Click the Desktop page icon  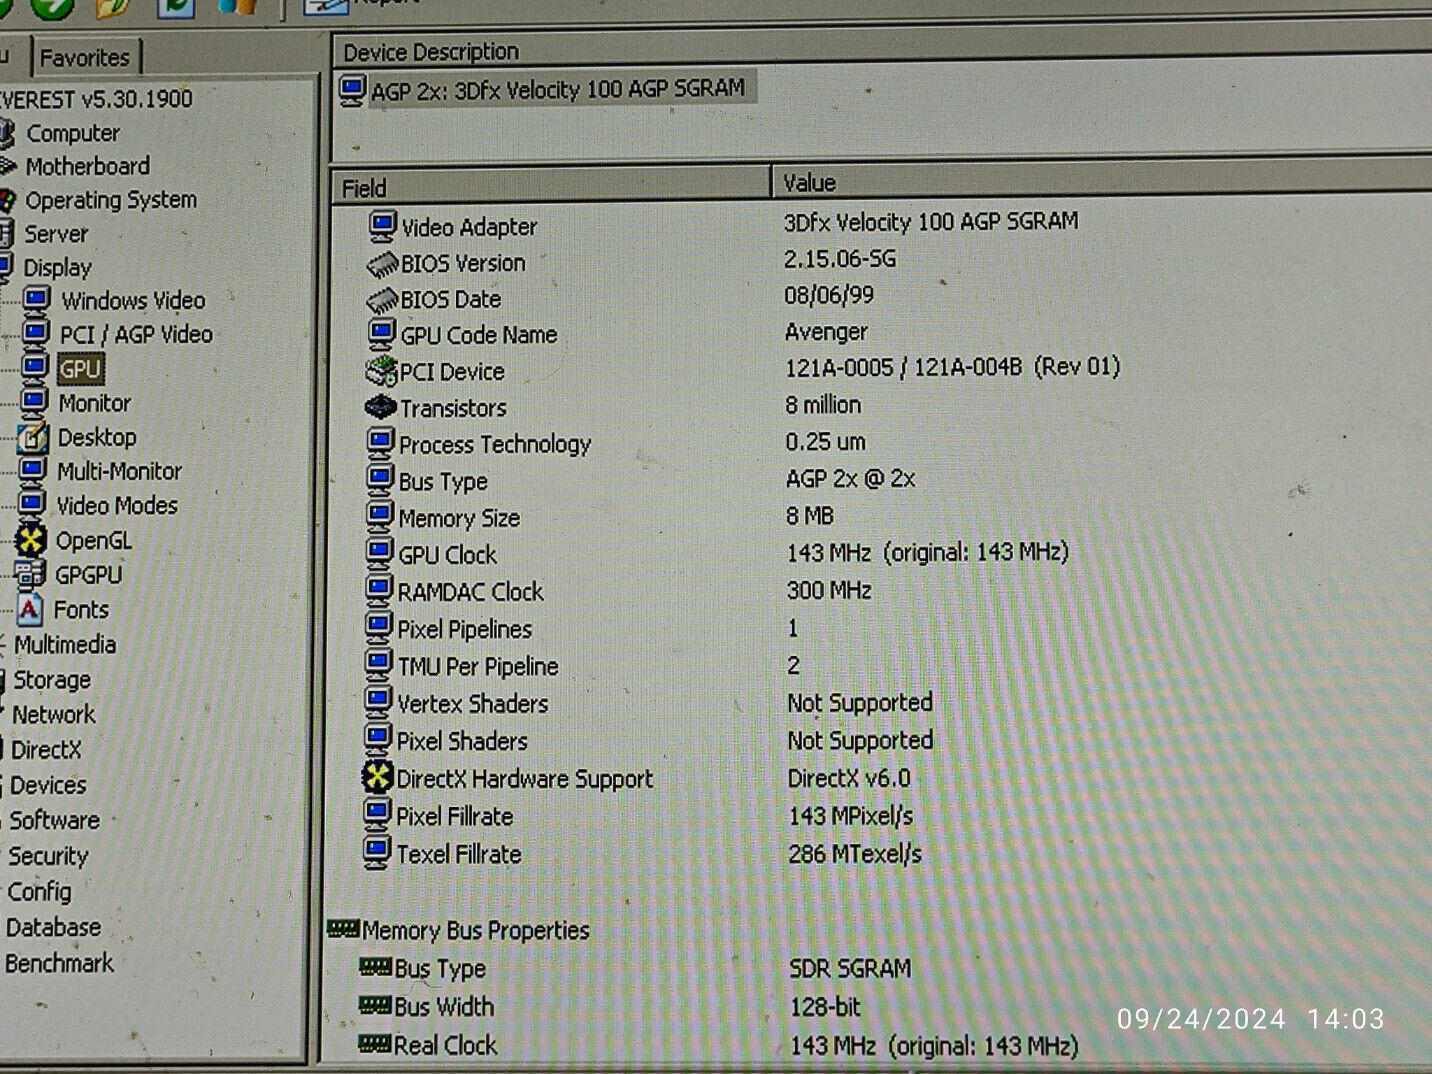[33, 437]
